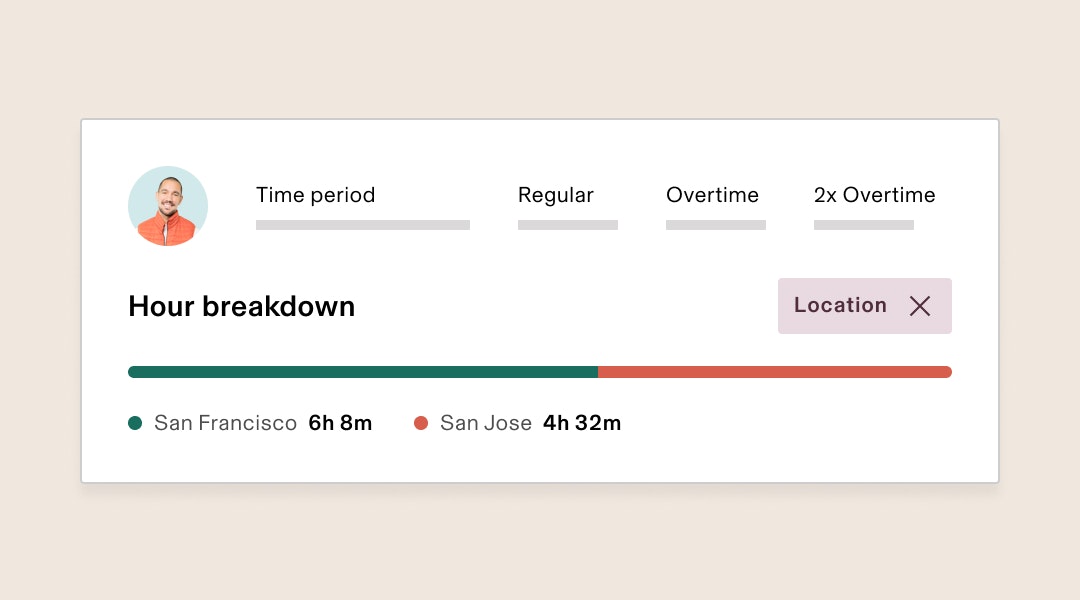
Task: Click the red San Jose bar segment
Action: click(x=775, y=372)
